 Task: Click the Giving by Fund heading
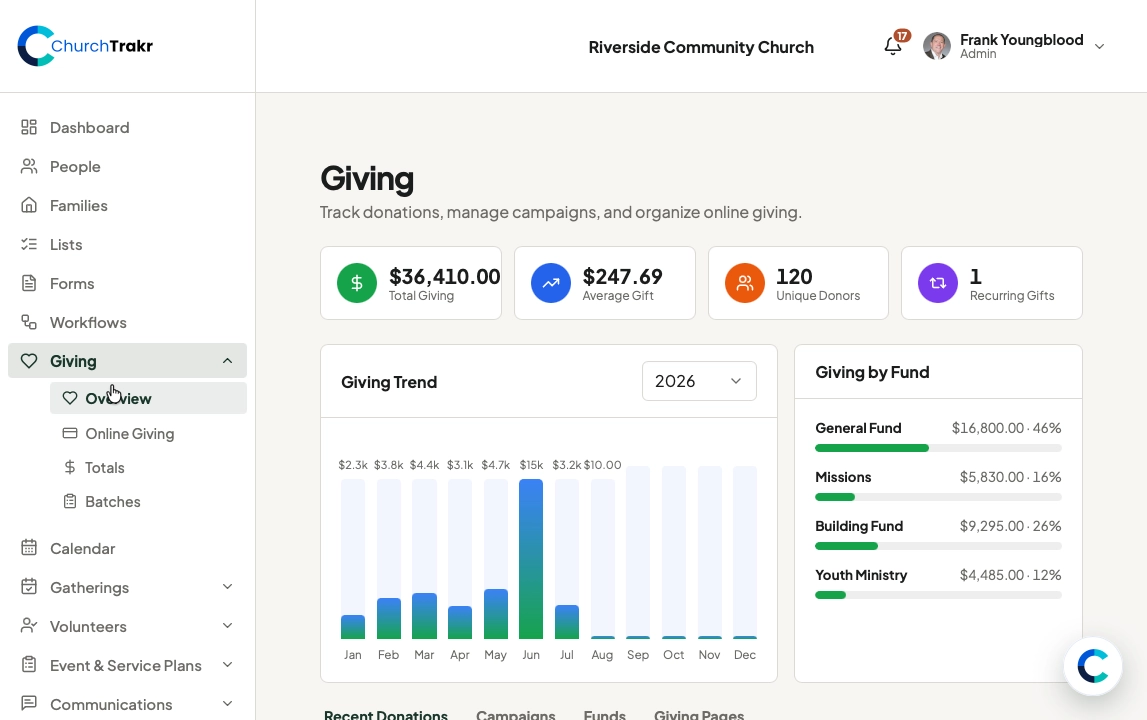872,372
